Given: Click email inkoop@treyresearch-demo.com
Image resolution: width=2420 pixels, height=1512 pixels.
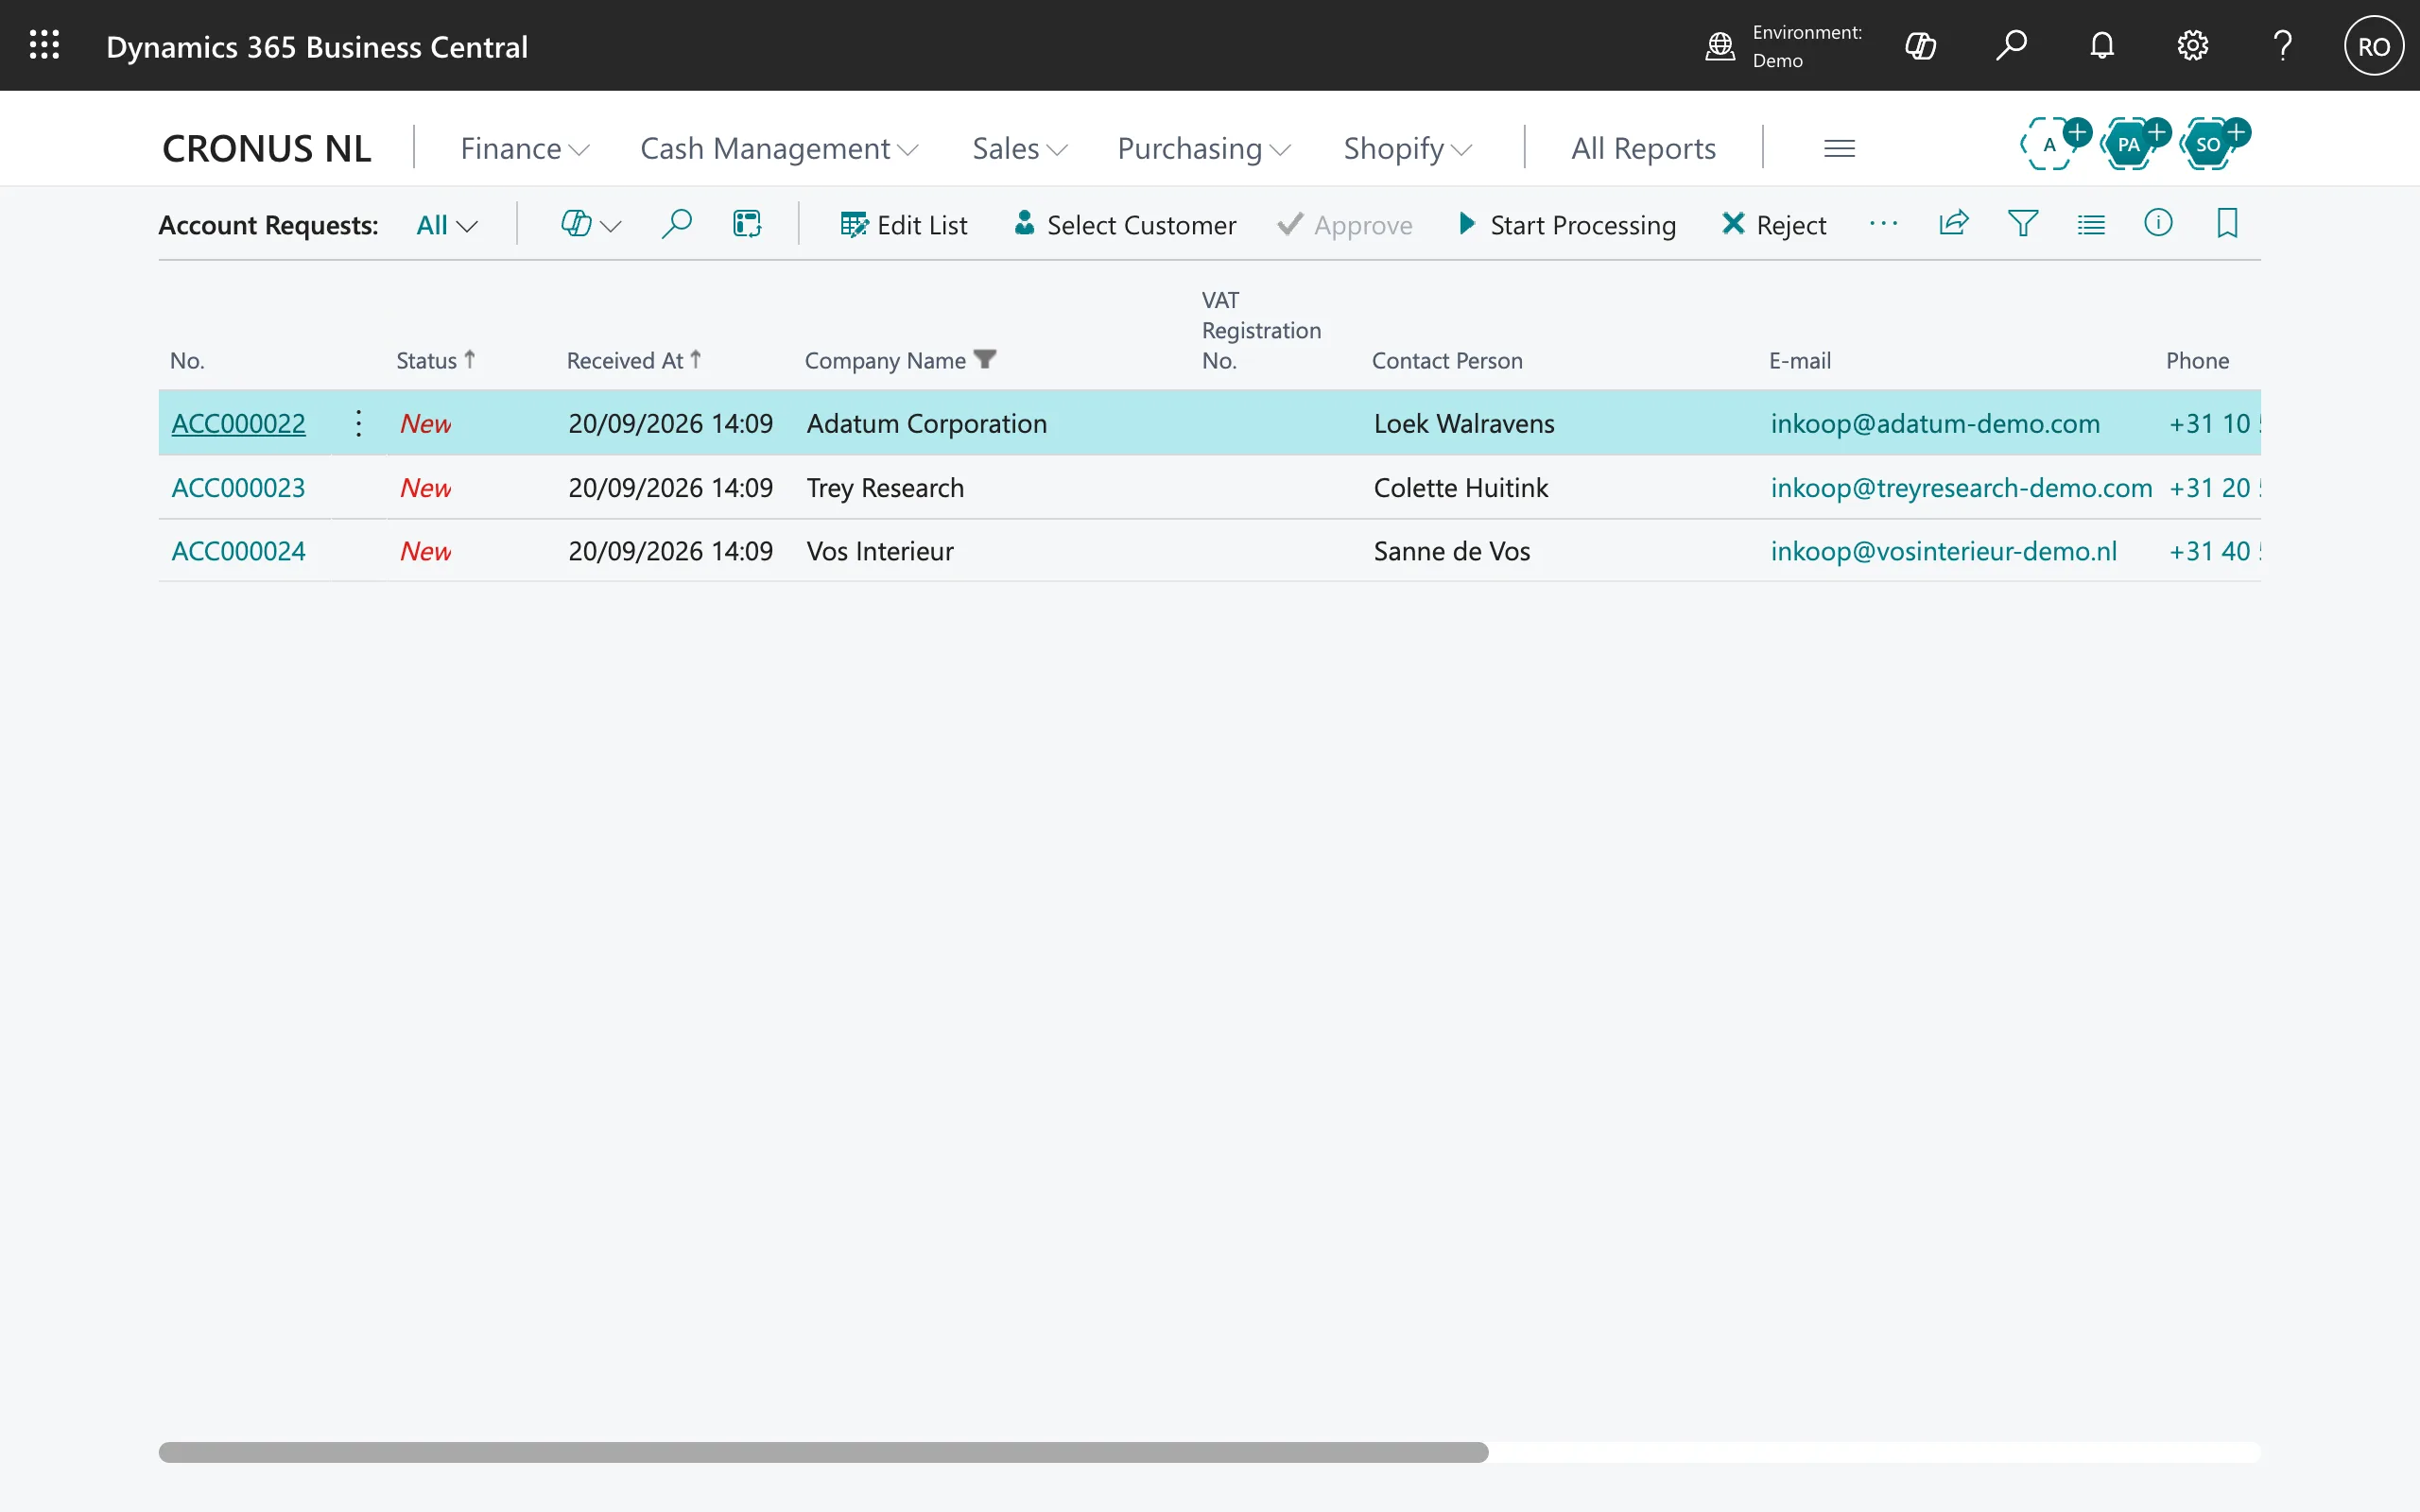Looking at the screenshot, I should [x=1960, y=487].
